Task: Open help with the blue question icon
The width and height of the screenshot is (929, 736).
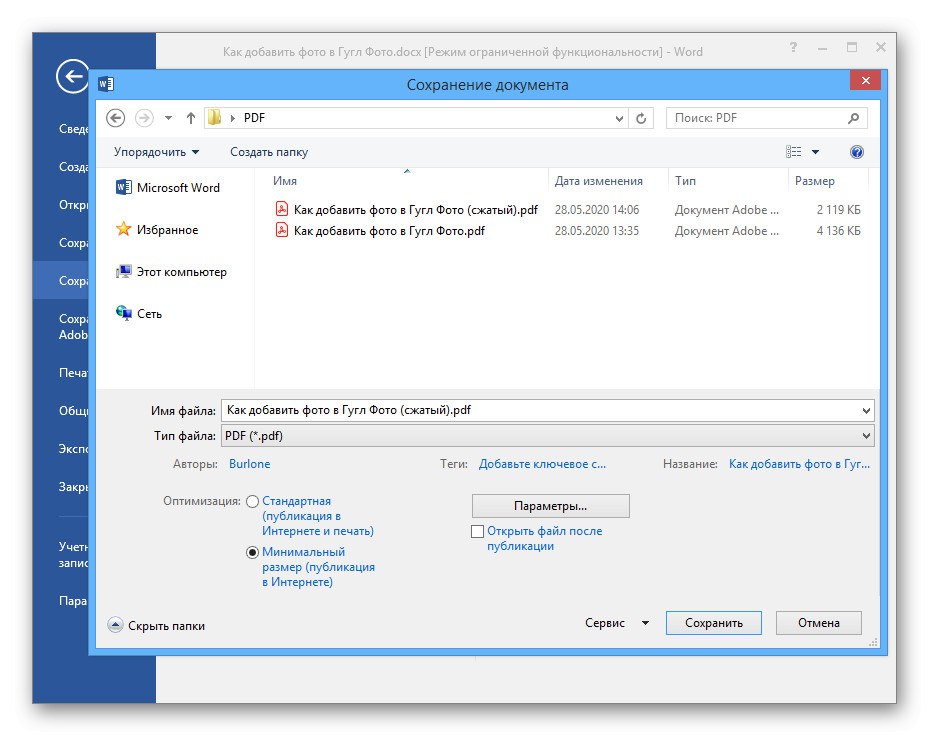Action: click(856, 152)
